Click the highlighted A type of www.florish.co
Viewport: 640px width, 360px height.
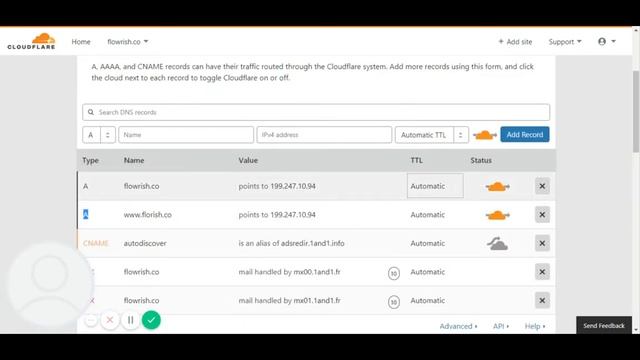coord(86,214)
